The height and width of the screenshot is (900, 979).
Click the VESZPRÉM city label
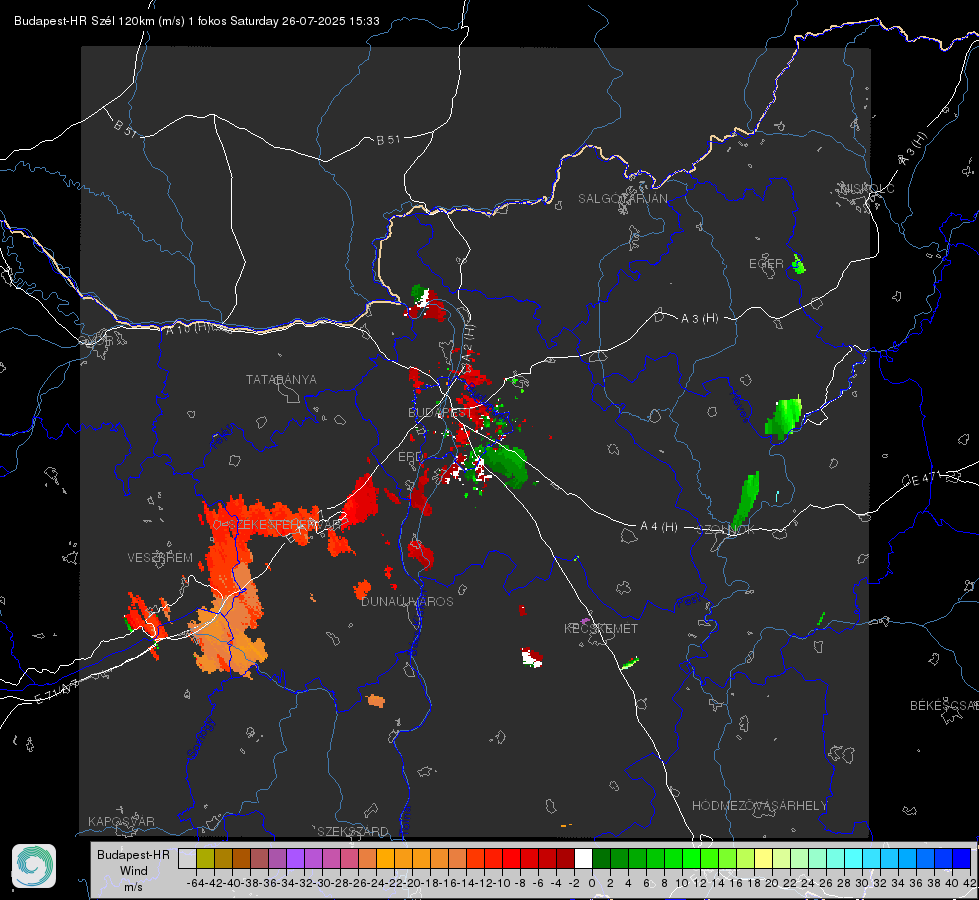coord(160,558)
